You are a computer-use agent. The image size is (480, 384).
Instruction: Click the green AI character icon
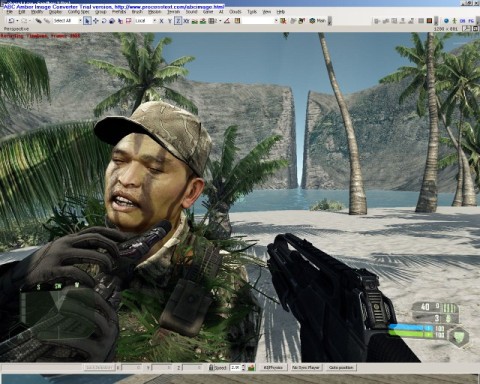point(454,21)
